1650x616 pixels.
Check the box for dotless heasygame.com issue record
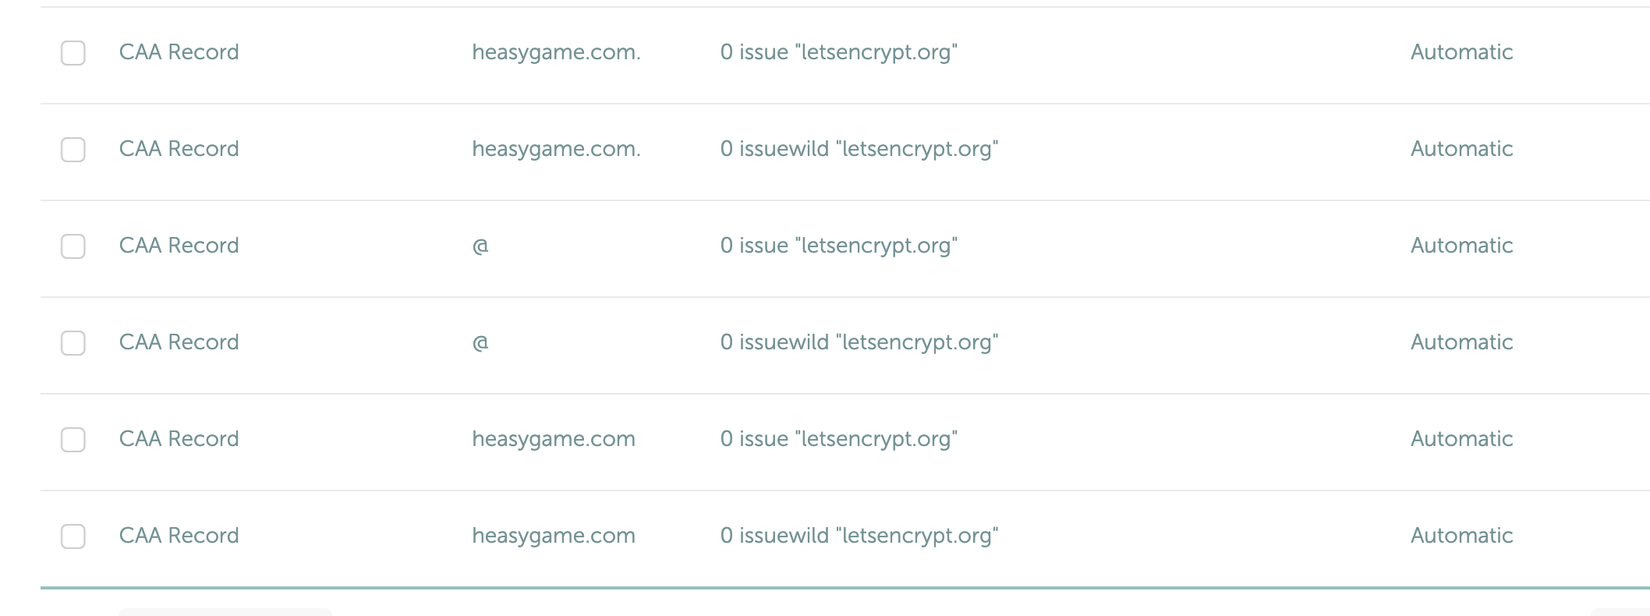[73, 440]
